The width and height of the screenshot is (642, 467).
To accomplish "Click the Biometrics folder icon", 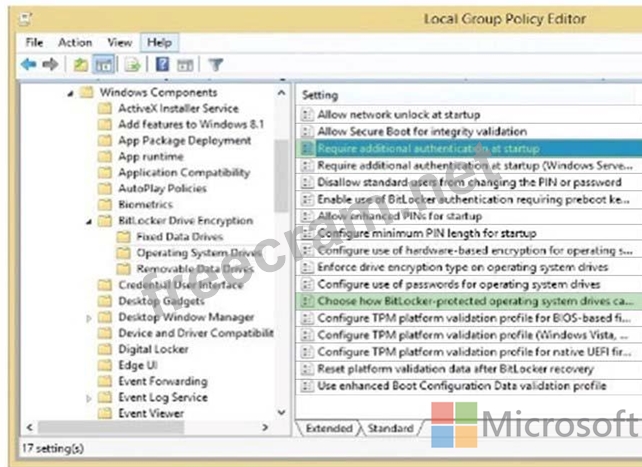I will coord(105,205).
